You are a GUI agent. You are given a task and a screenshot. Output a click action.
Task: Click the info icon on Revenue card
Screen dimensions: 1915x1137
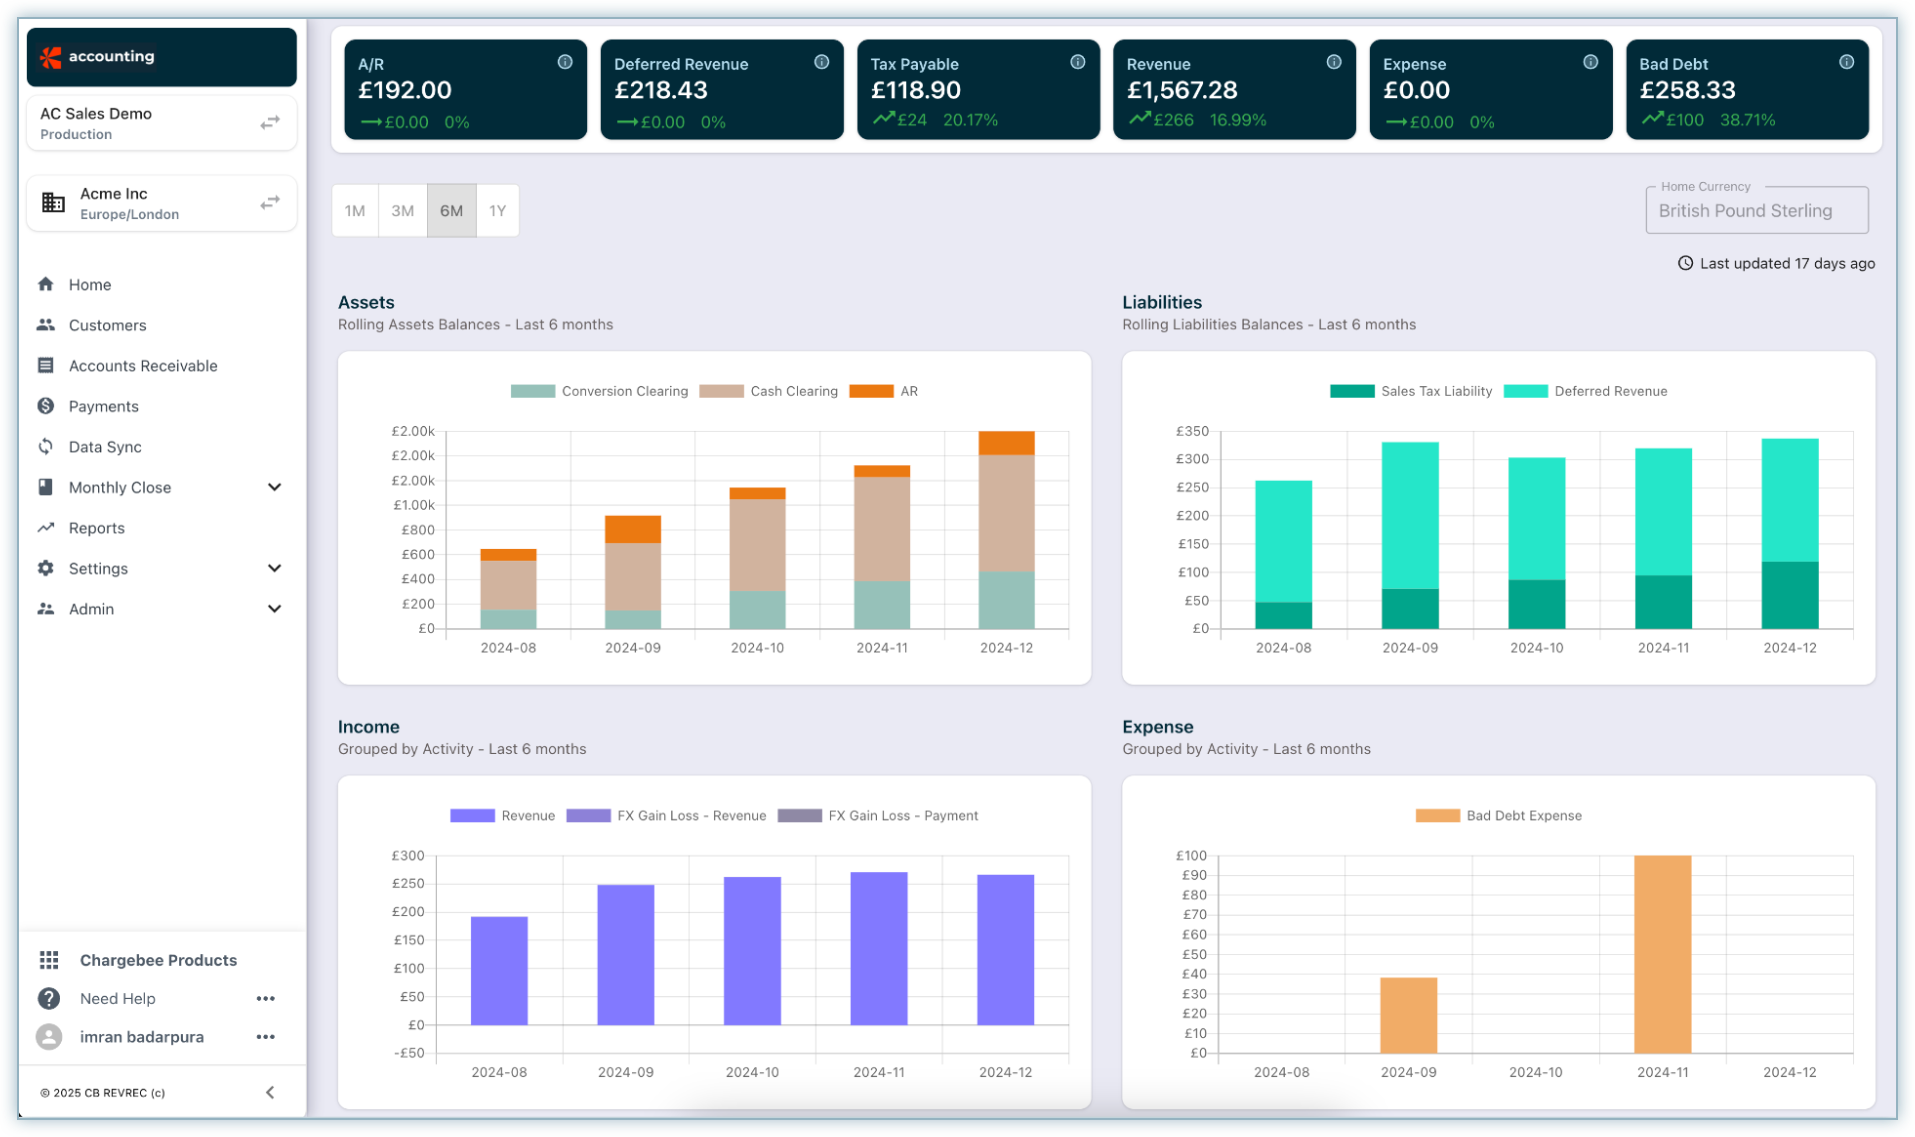1333,62
